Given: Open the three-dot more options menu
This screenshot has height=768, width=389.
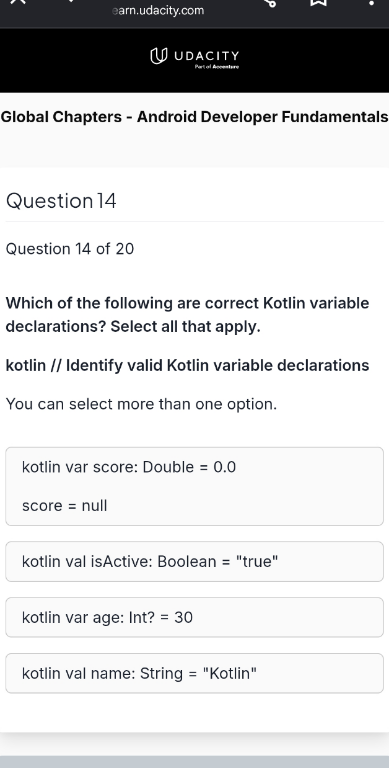Looking at the screenshot, I should [371, 3].
